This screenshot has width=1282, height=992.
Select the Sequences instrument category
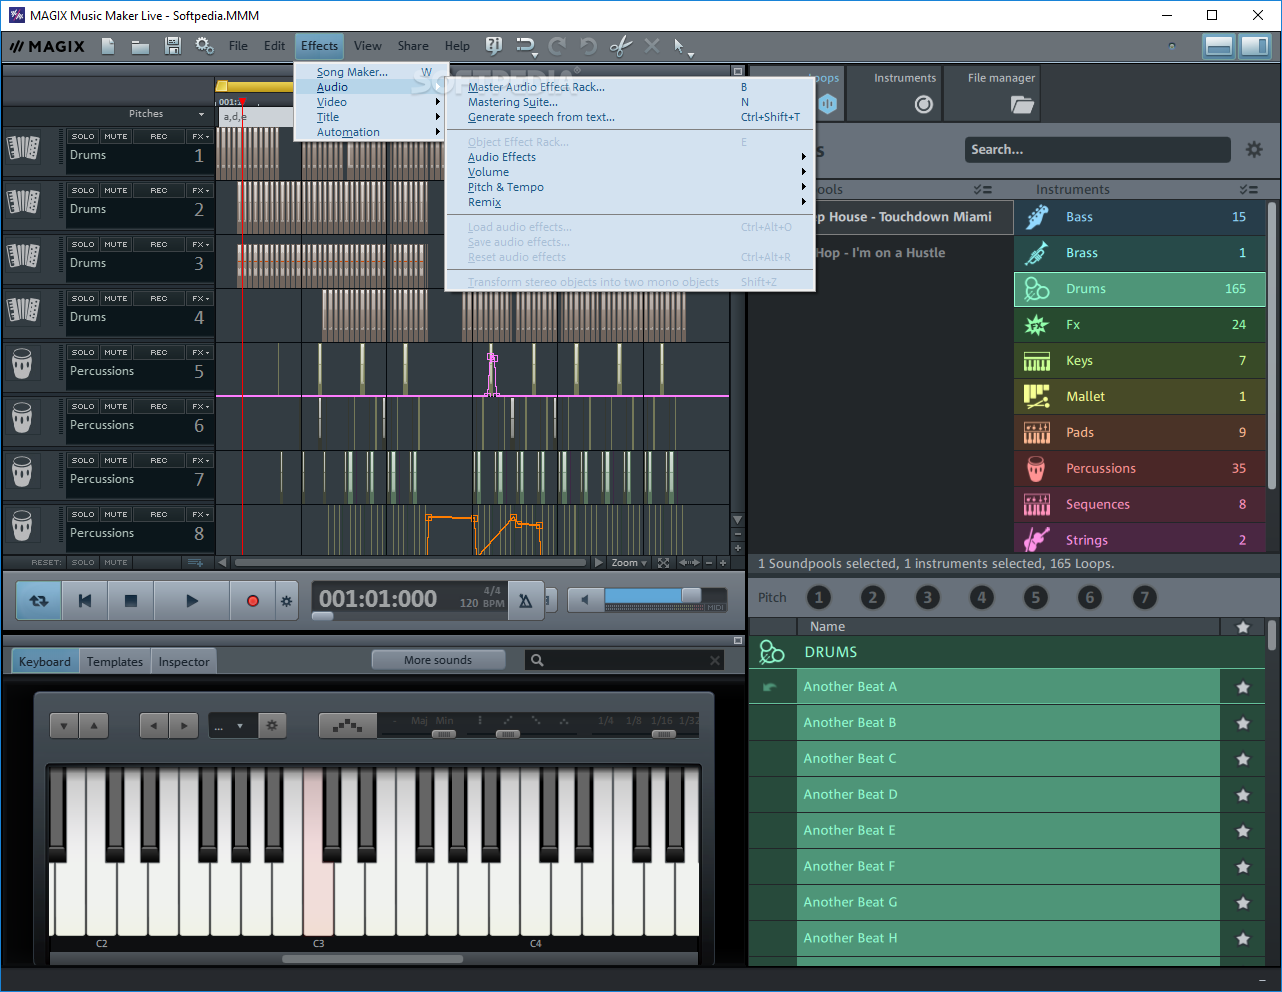pos(1140,505)
